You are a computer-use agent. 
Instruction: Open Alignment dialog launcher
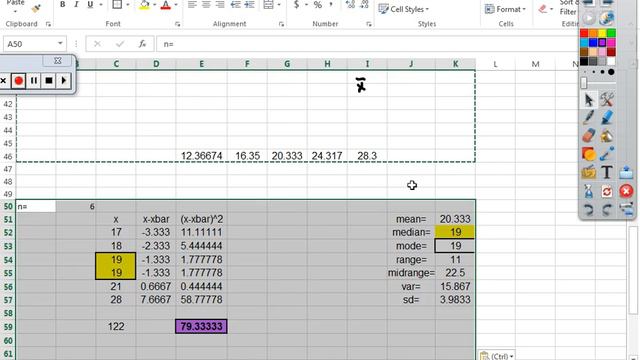(281, 24)
